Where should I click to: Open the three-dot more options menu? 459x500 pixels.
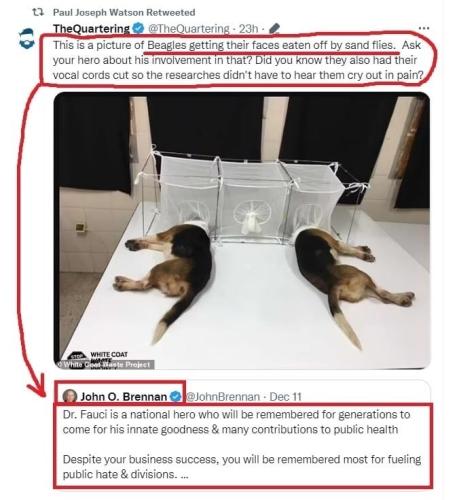(x=424, y=28)
